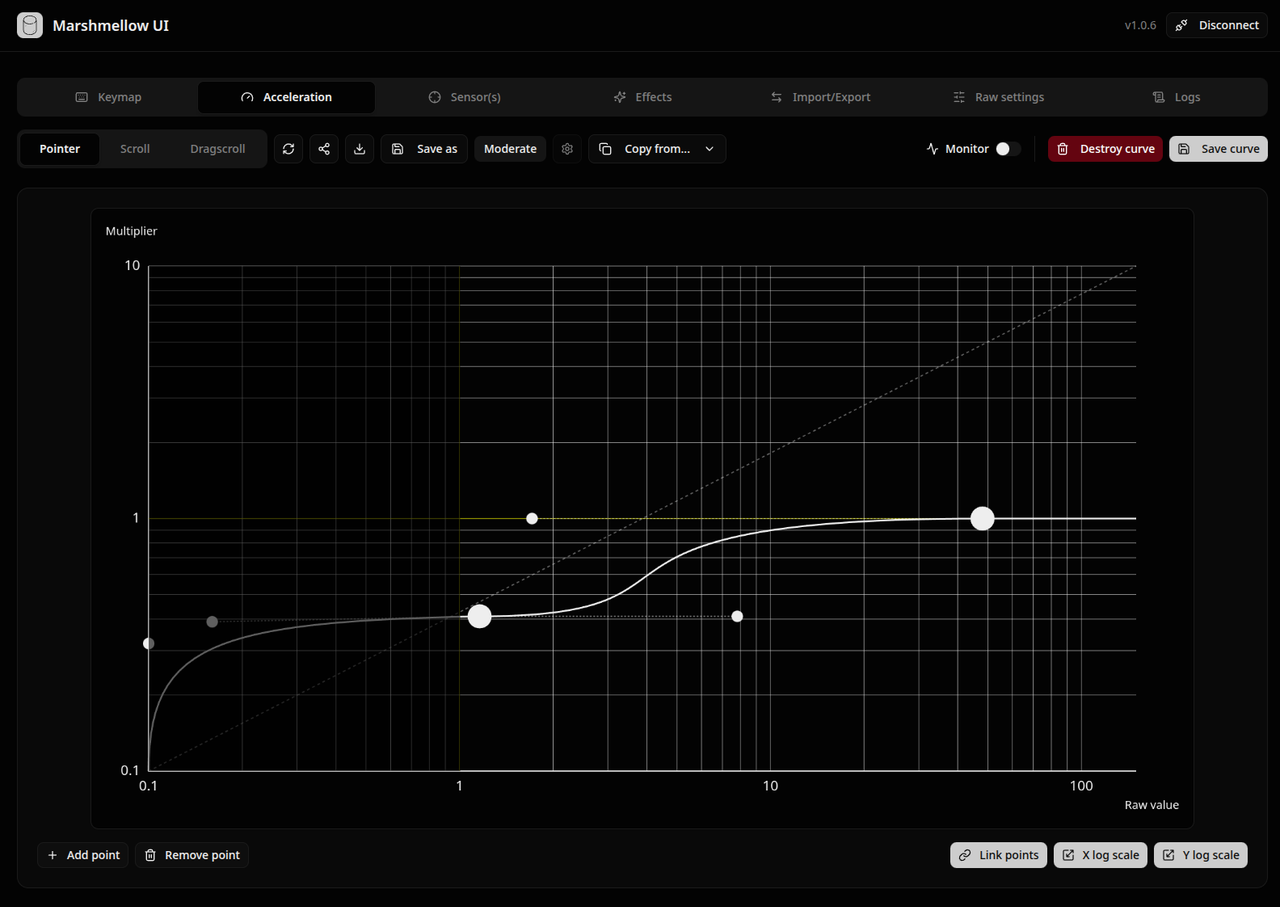The width and height of the screenshot is (1280, 907).
Task: Click the chevron arrow on Copy from
Action: [710, 149]
